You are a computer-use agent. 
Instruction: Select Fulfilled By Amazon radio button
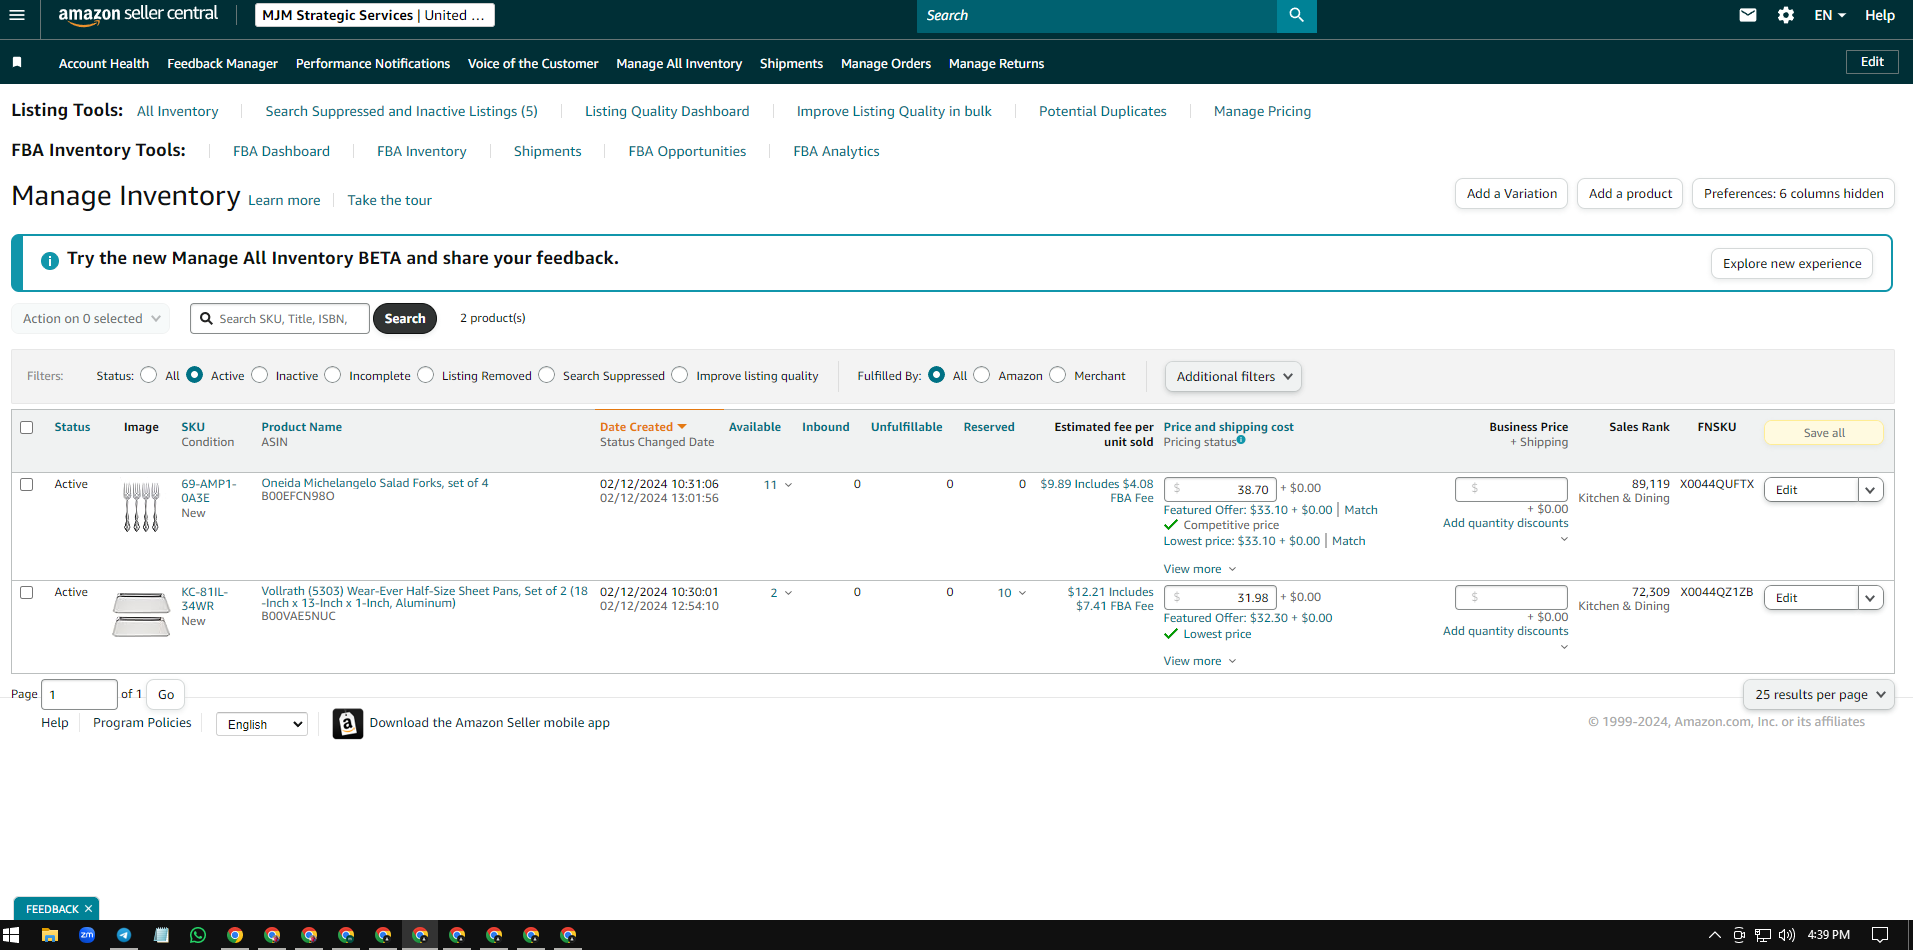pos(982,375)
